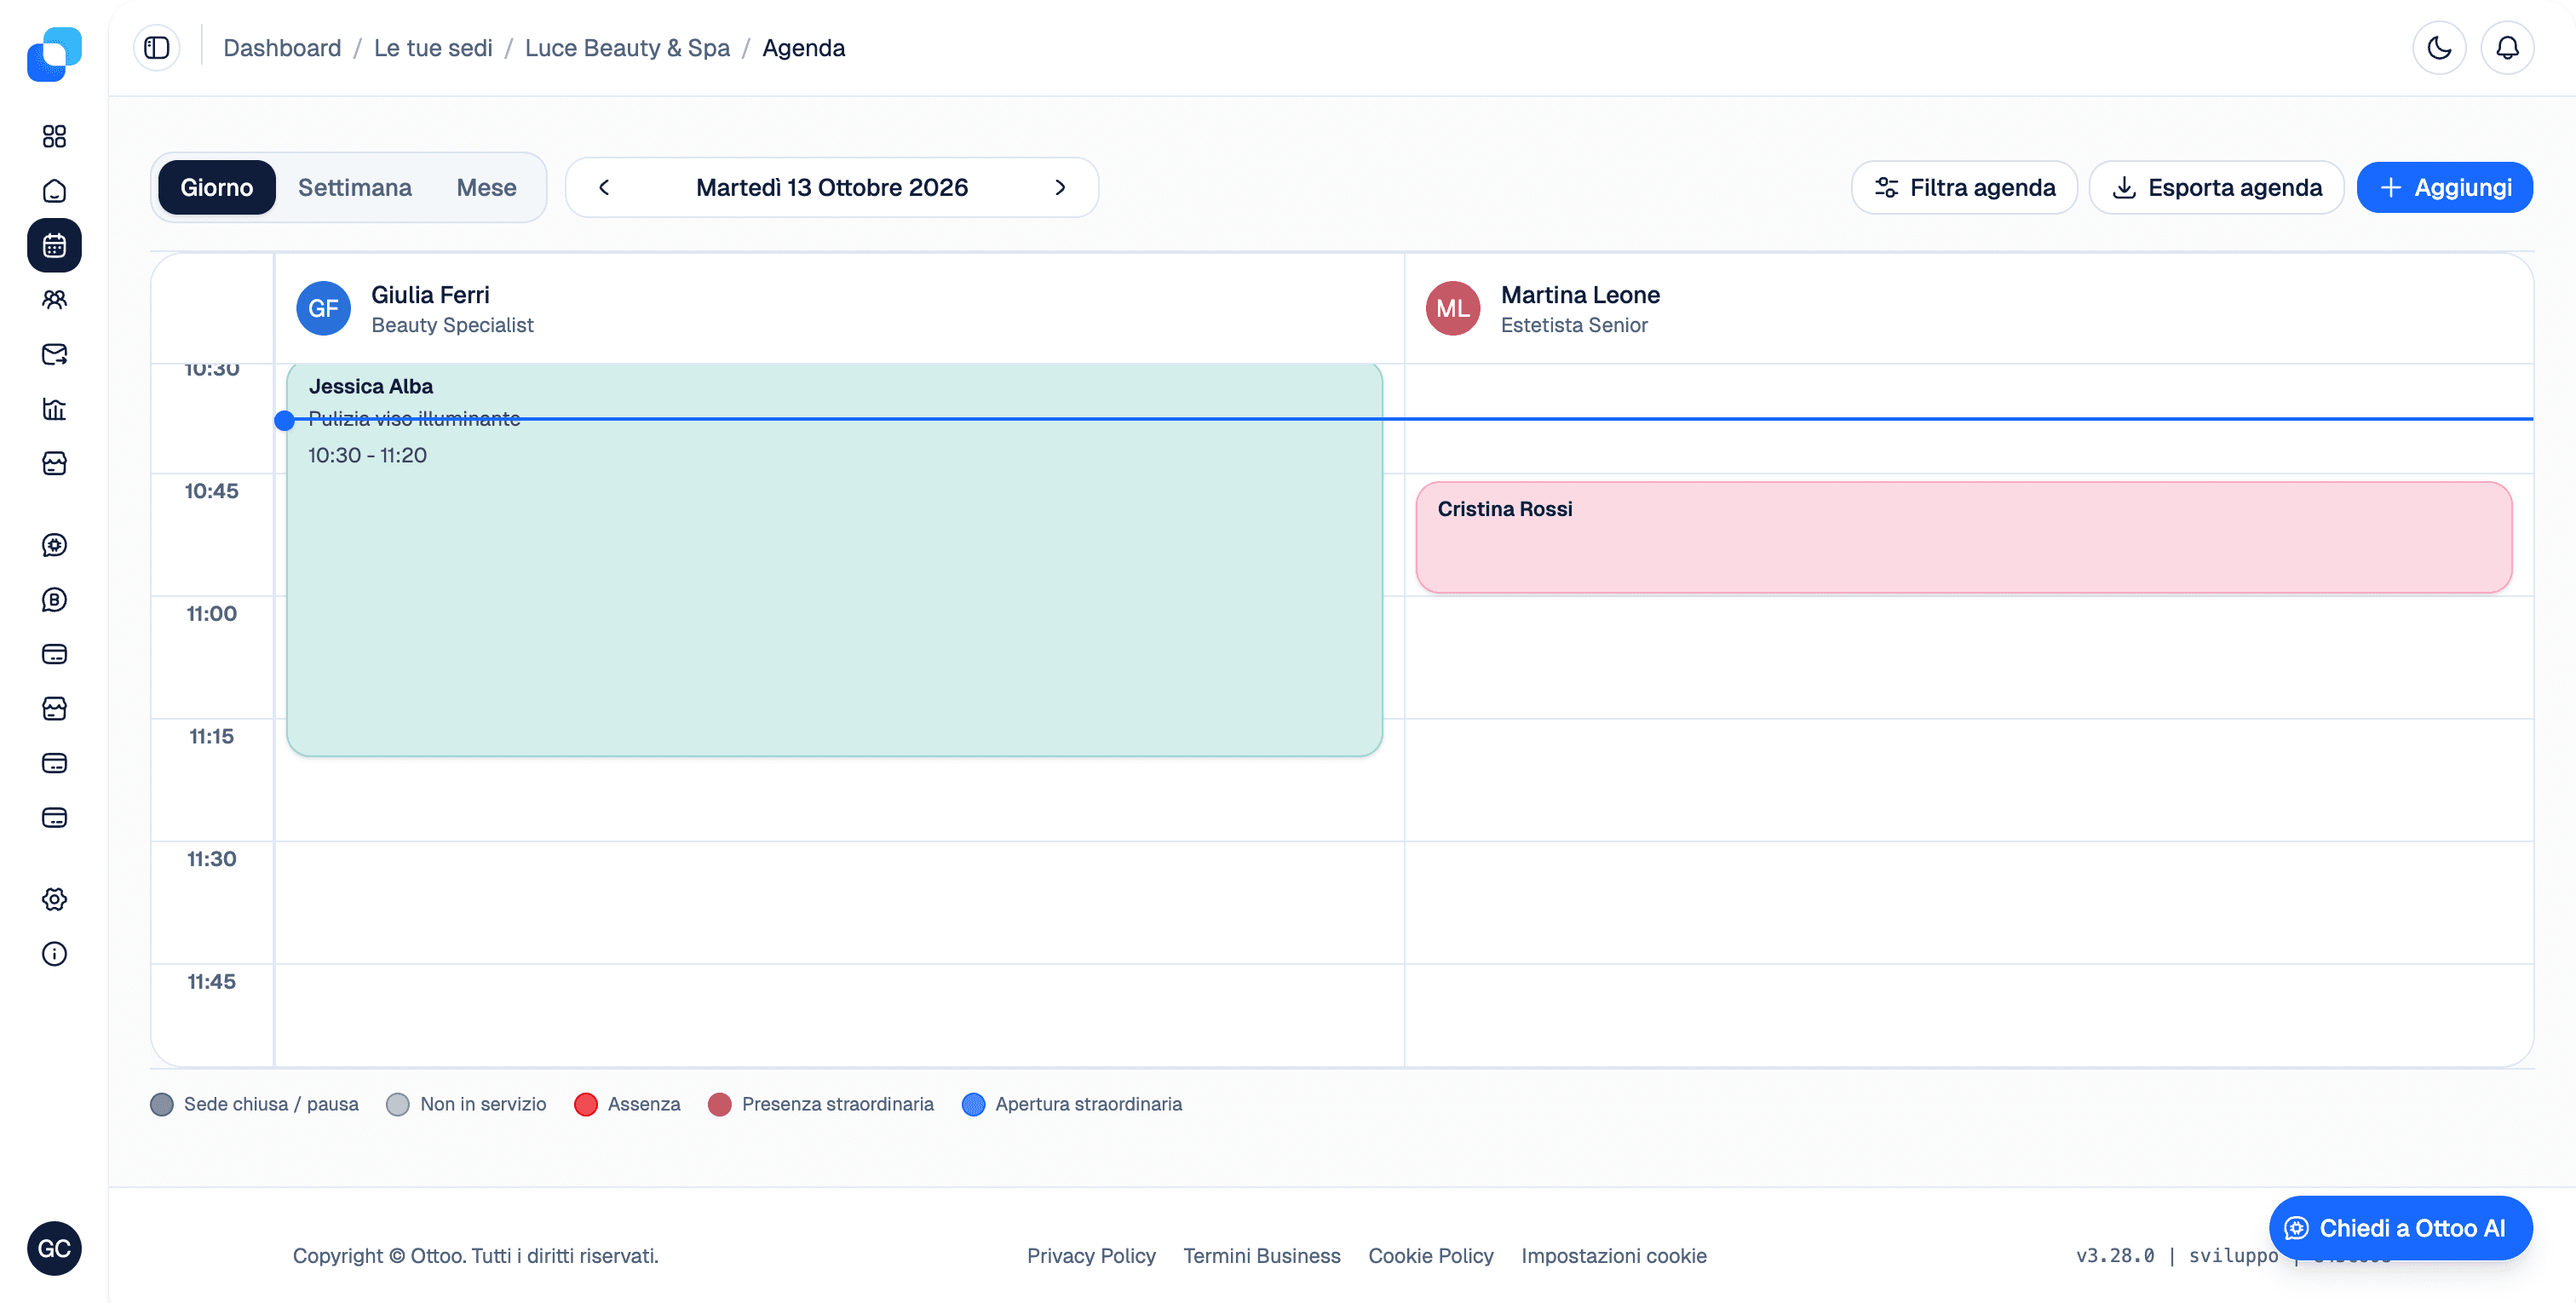Open the Cookie Policy footer link
Screen dimensions: 2576x1303
(1431, 1256)
